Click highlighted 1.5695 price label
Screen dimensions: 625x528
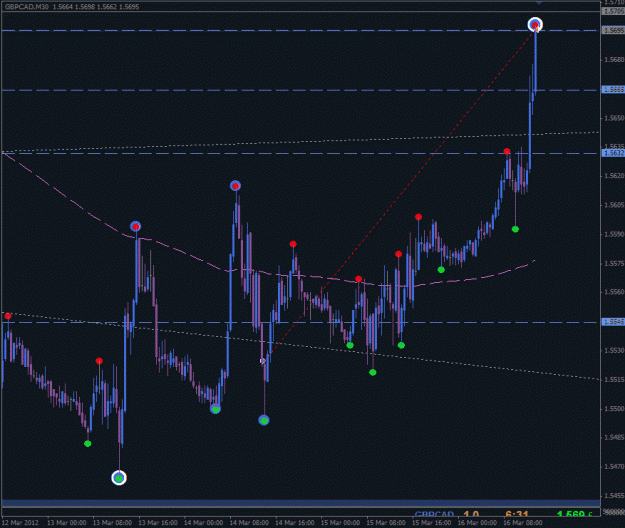613,31
